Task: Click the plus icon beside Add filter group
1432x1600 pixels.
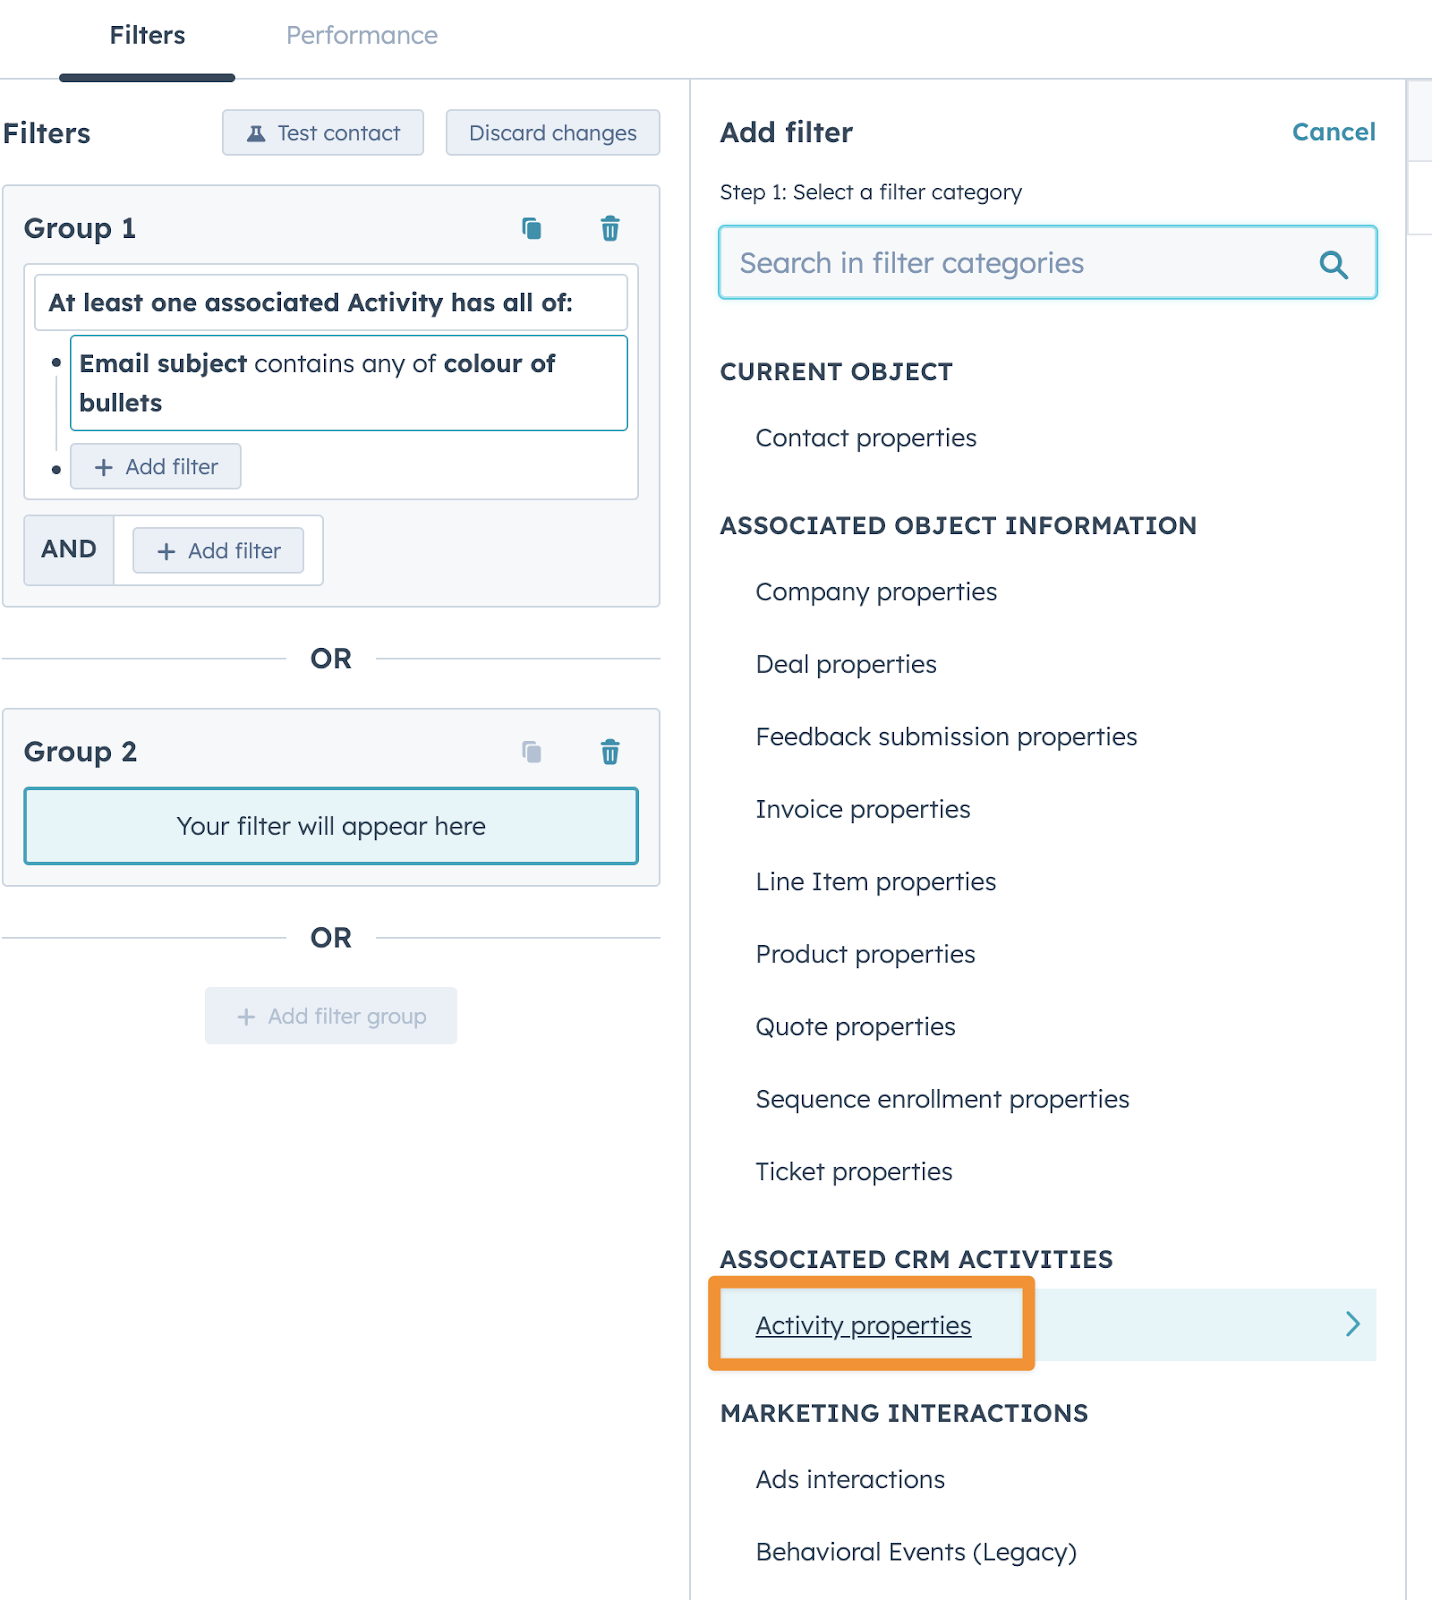Action: (x=244, y=1016)
